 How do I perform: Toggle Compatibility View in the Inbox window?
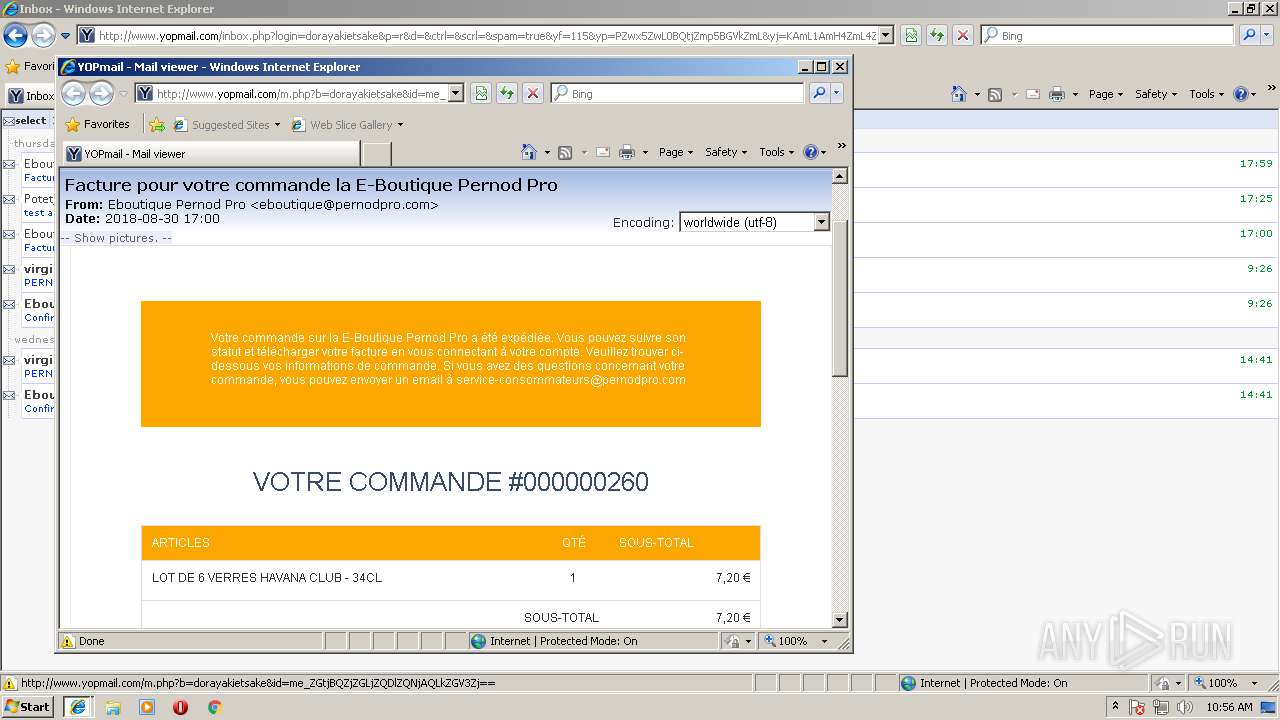click(x=911, y=35)
